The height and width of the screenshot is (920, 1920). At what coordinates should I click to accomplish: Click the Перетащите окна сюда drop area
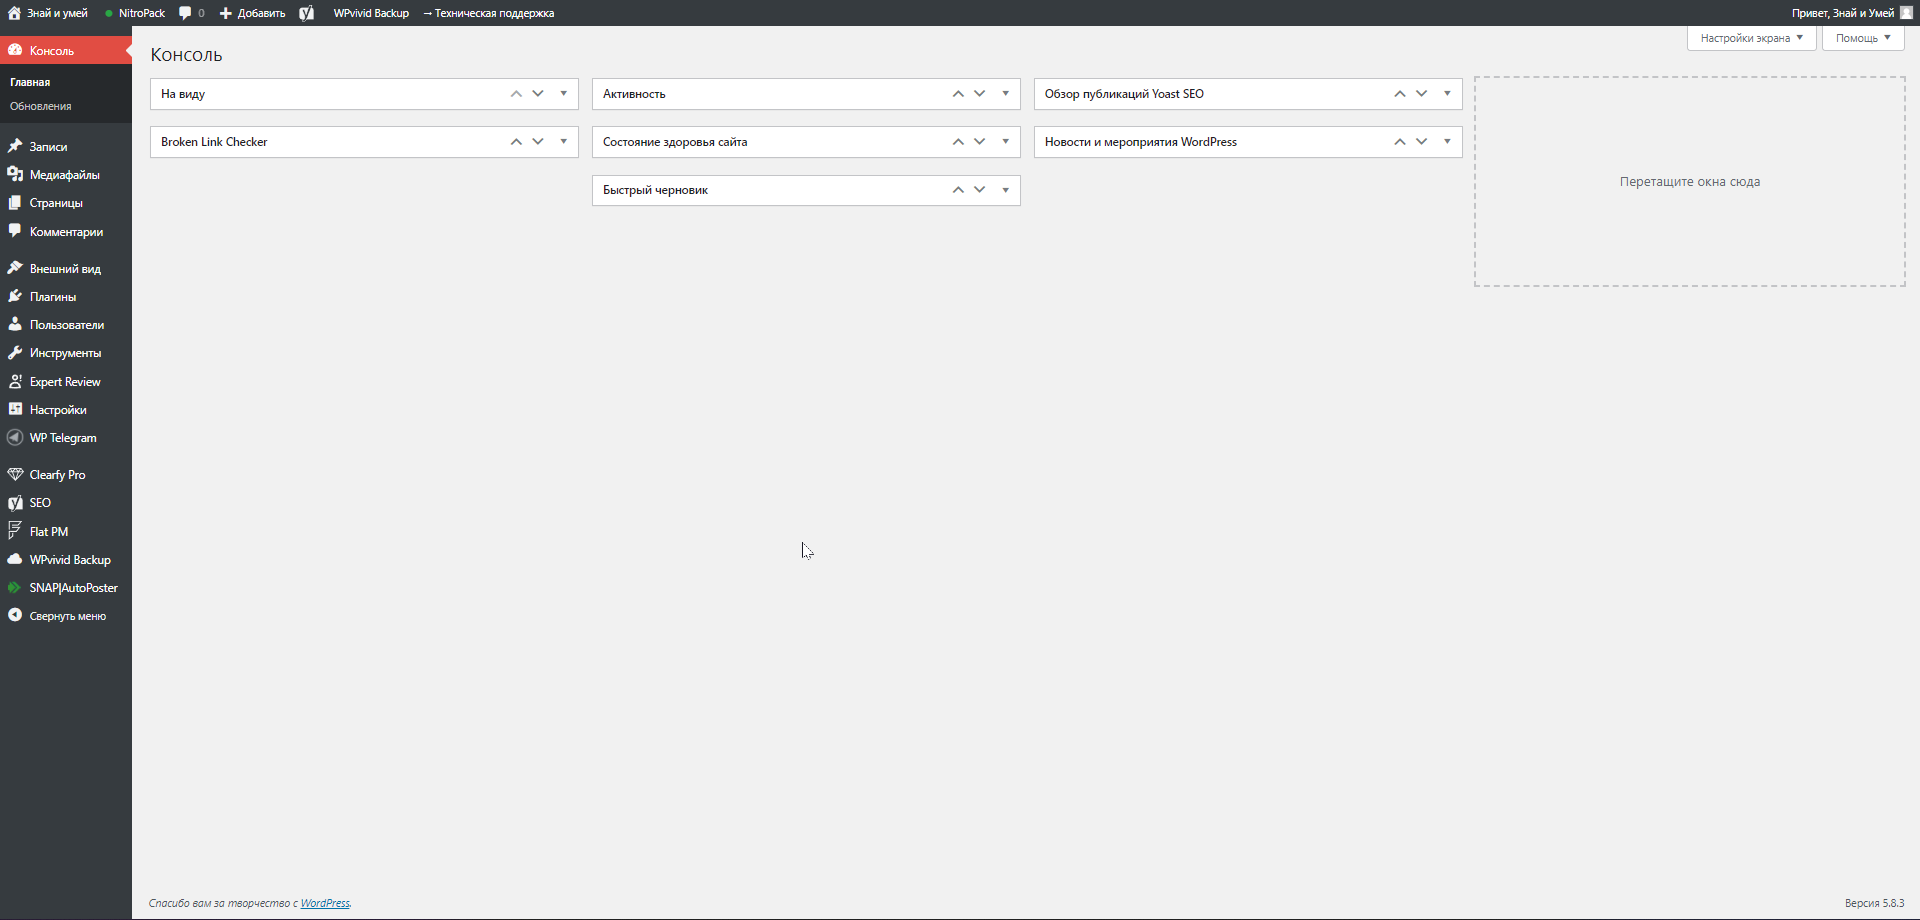pos(1690,182)
